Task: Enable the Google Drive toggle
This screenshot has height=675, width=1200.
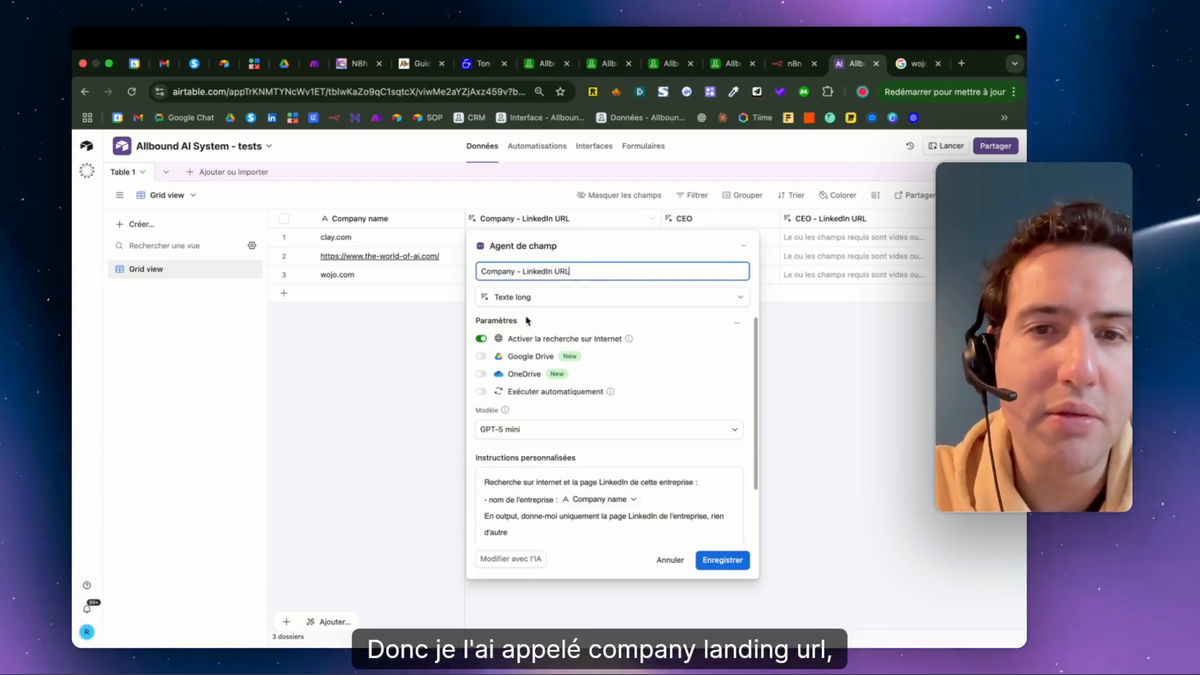Action: pos(482,357)
